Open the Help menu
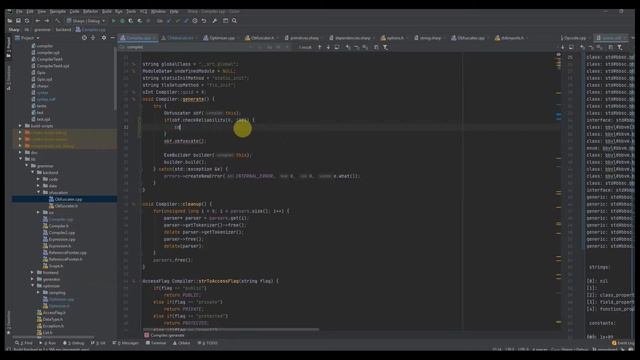640x360 pixels. tap(174, 11)
